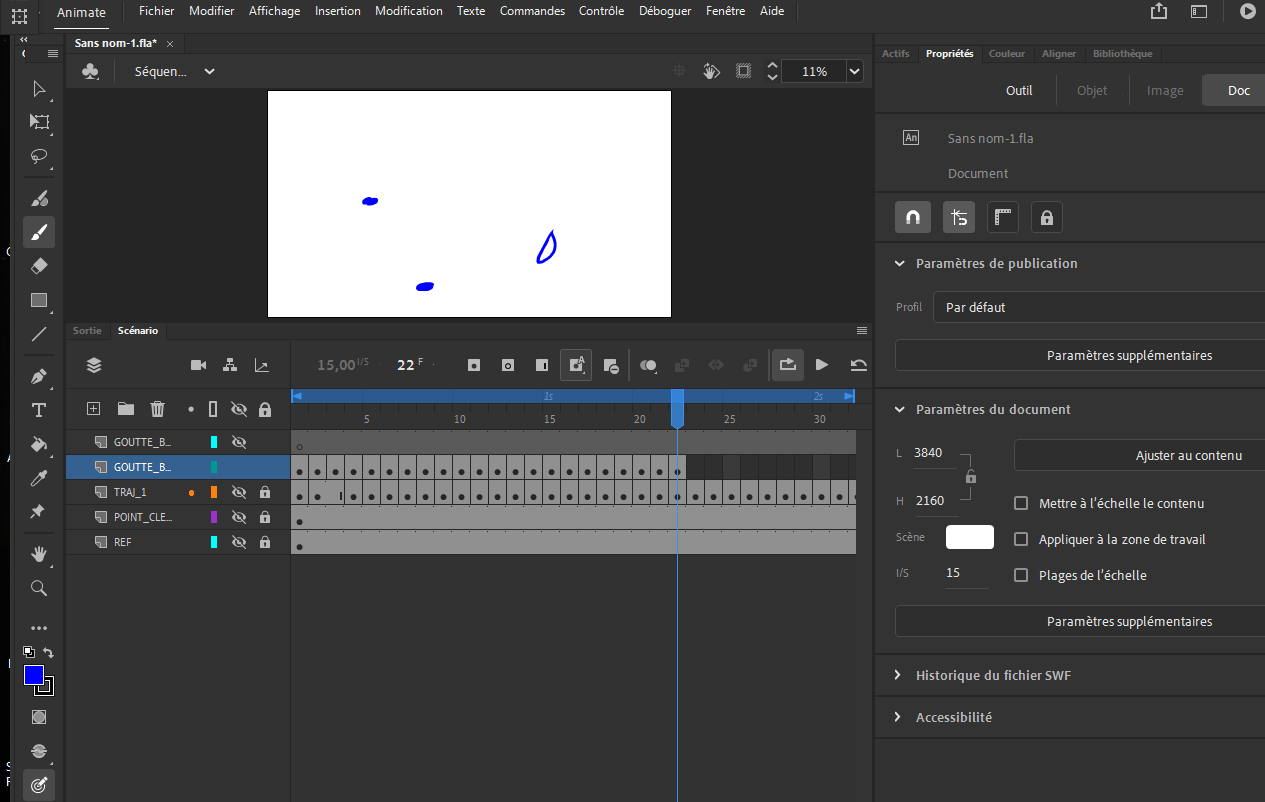Select the Pen tool
The image size is (1265, 802).
39,376
